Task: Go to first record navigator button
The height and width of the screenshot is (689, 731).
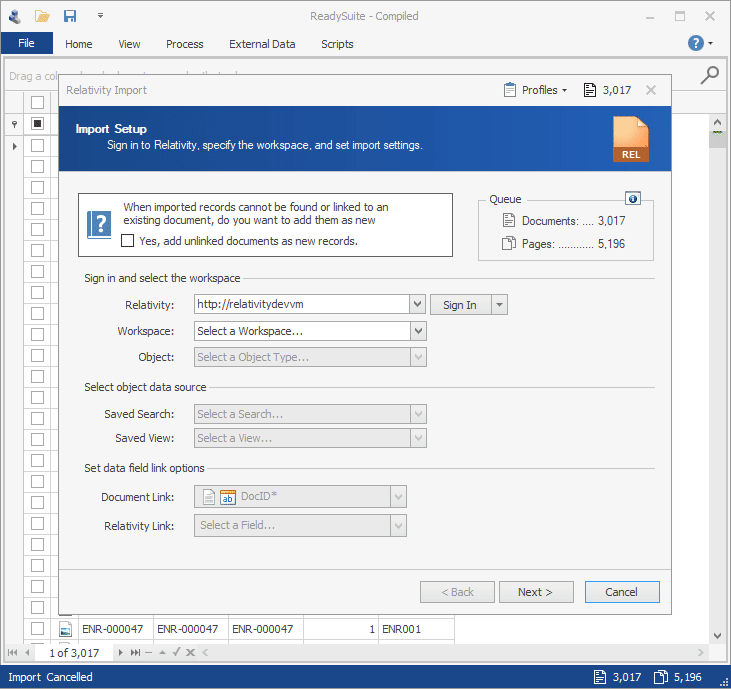Action: click(13, 652)
